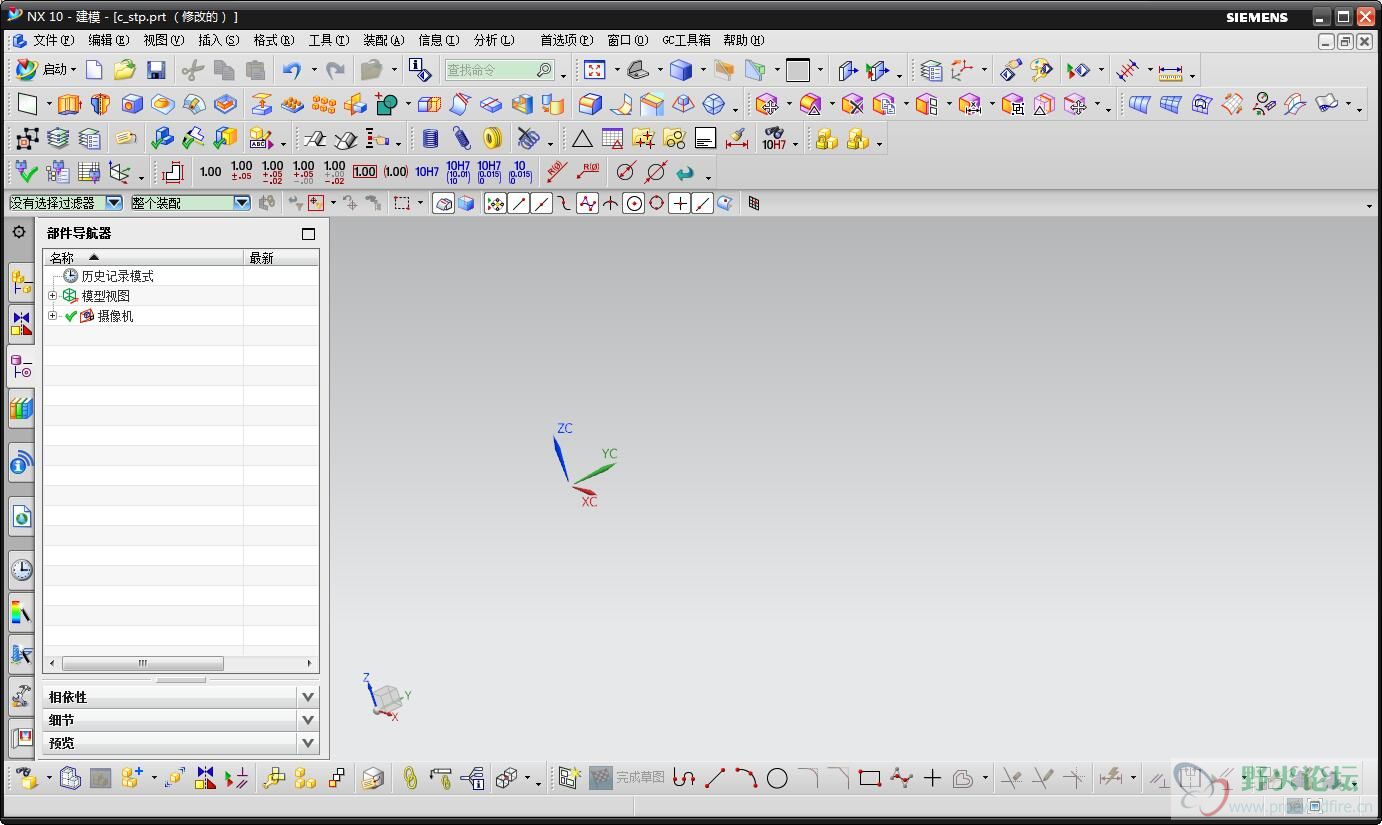
Task: Open the Reuse Library sidebar tab
Action: point(21,408)
